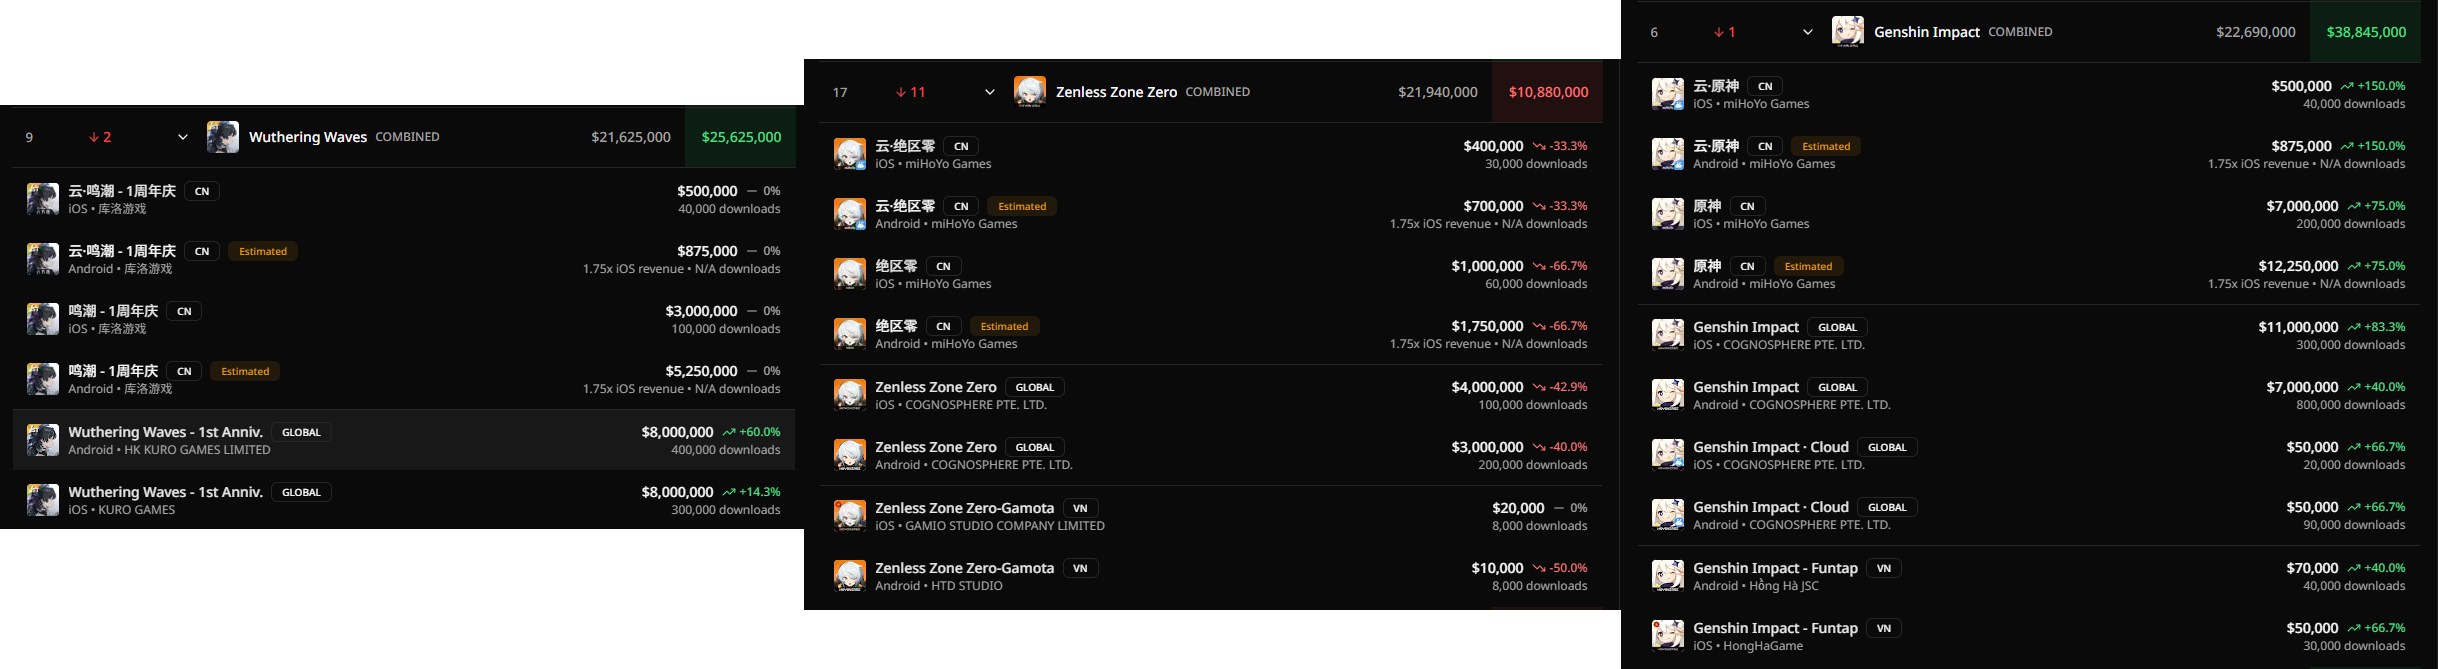Click VN tag on Zenless Zone Zero-Gamota HTD STUDIO
Image resolution: width=2438 pixels, height=669 pixels.
pos(1080,568)
